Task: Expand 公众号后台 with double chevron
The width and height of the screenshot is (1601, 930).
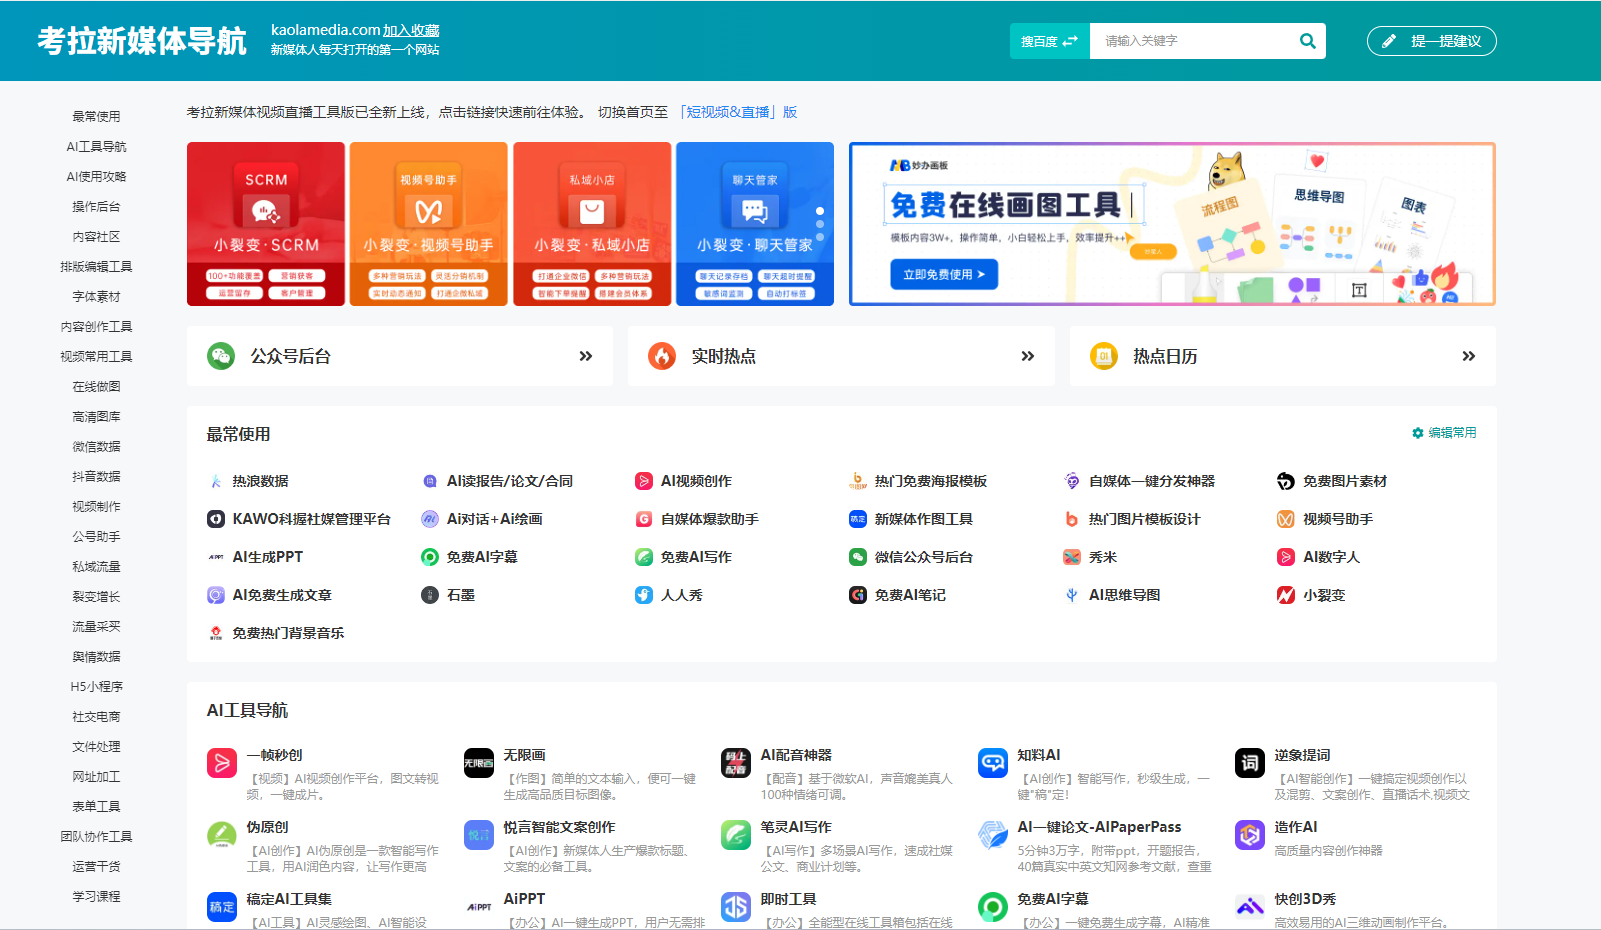Action: (x=586, y=356)
